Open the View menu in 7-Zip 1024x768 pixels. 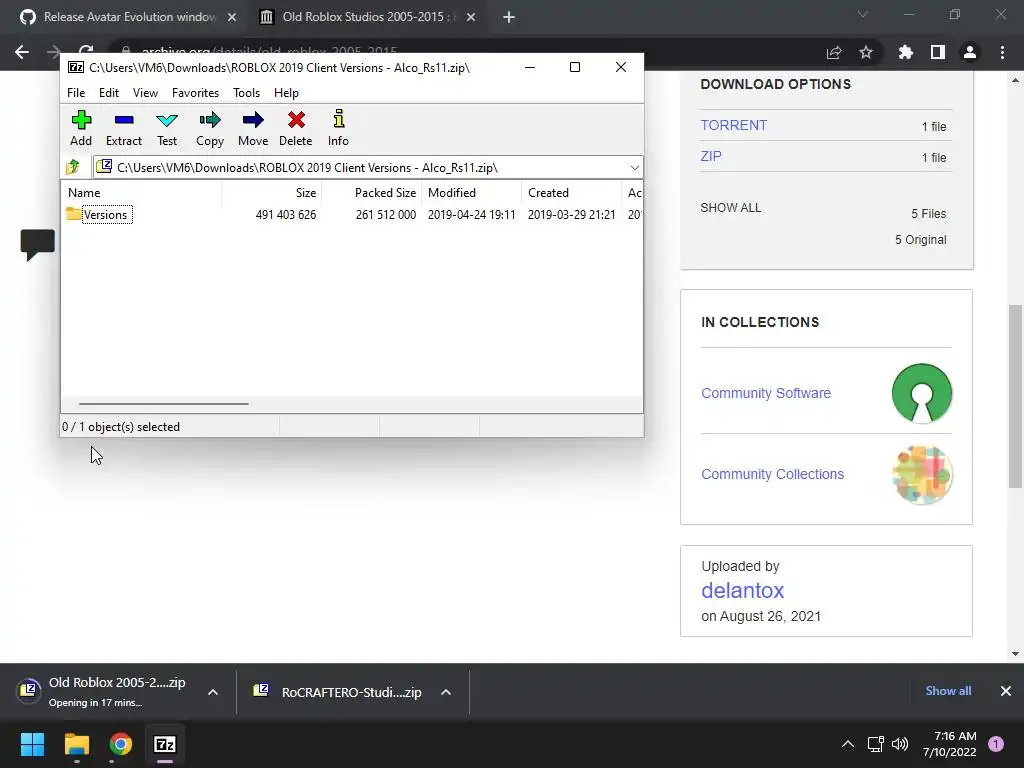pos(145,93)
